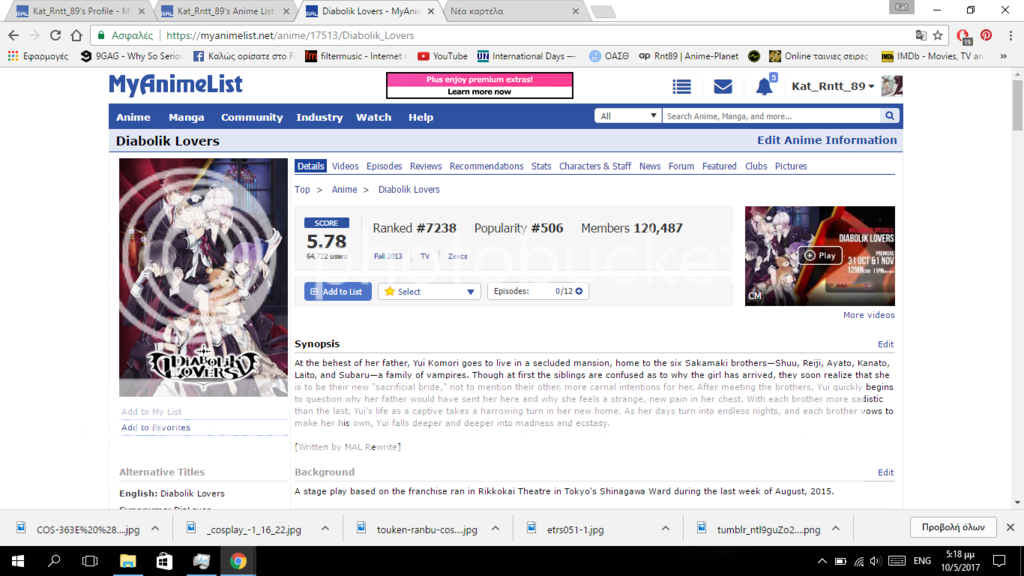Click the Chrome taskbar icon
The width and height of the screenshot is (1024, 576).
238,561
